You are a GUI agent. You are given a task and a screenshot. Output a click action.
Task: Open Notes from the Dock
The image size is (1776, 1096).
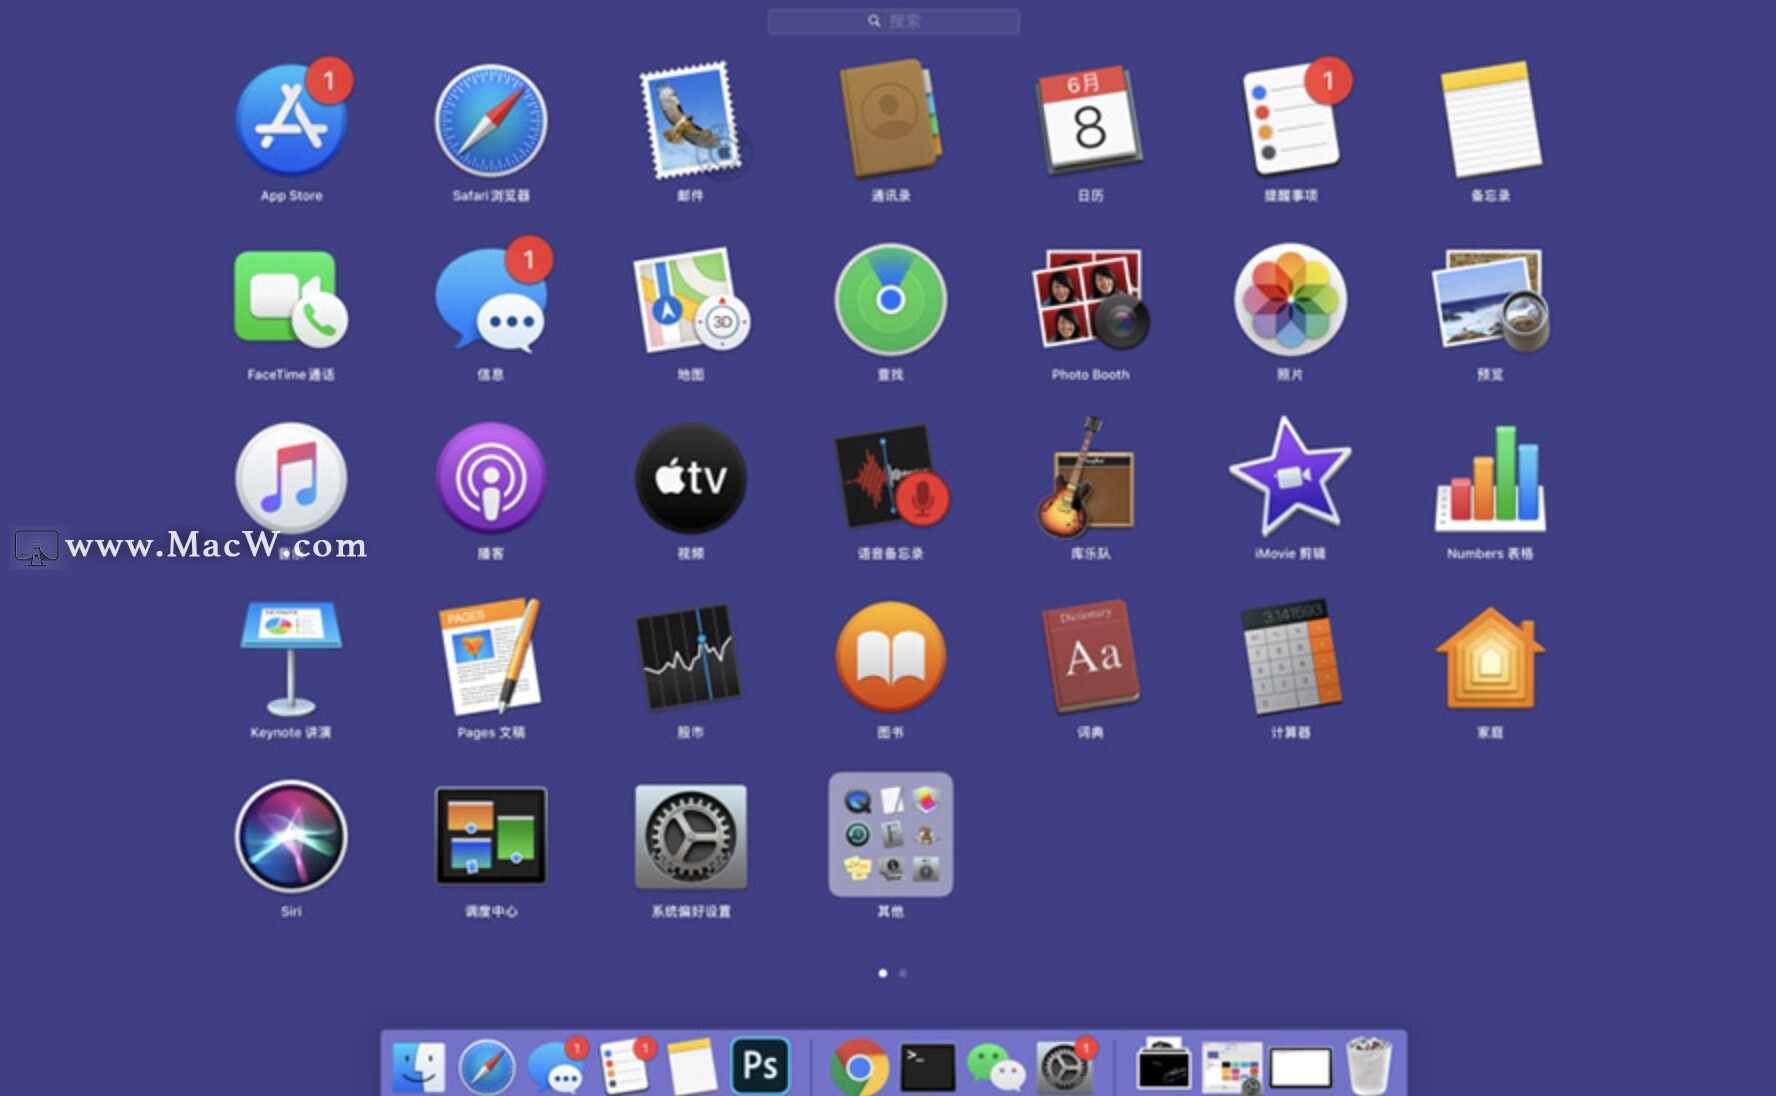pyautogui.click(x=692, y=1067)
